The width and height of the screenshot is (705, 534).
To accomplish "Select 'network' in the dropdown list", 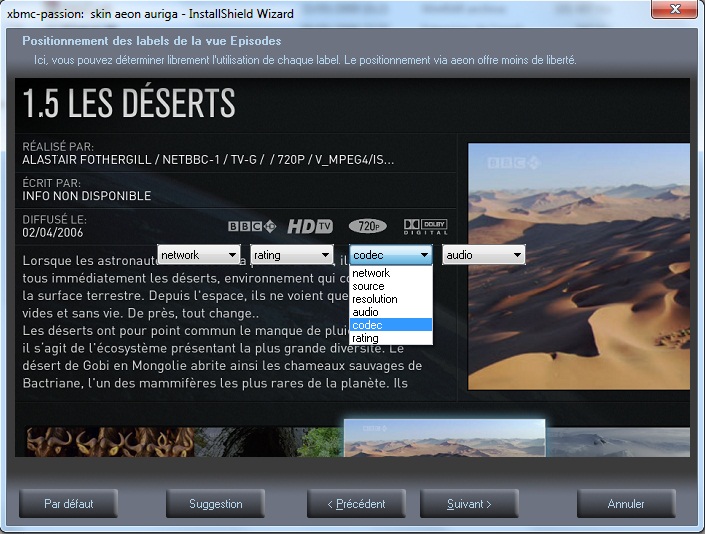I will tap(390, 273).
